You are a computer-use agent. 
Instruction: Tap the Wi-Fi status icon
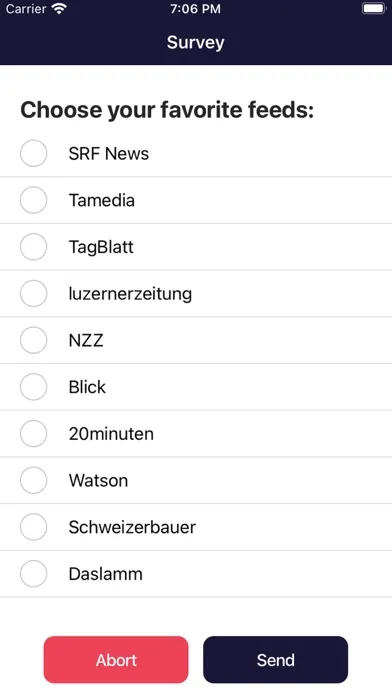pyautogui.click(x=59, y=8)
